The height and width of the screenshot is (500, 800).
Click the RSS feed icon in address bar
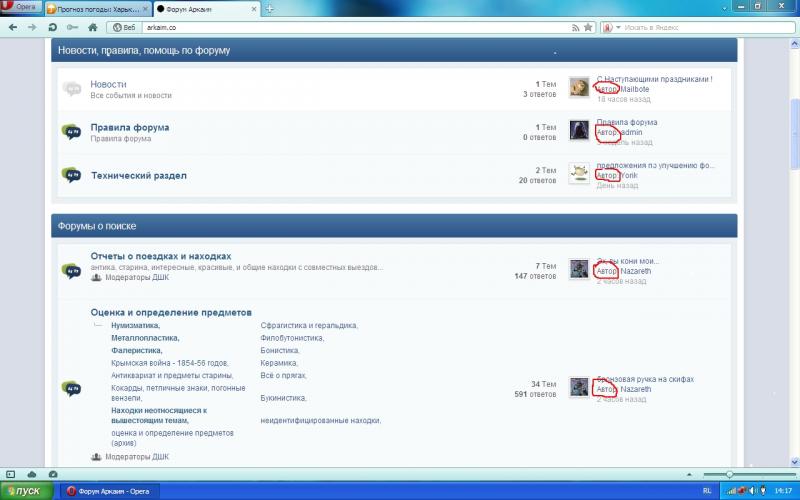coord(576,27)
